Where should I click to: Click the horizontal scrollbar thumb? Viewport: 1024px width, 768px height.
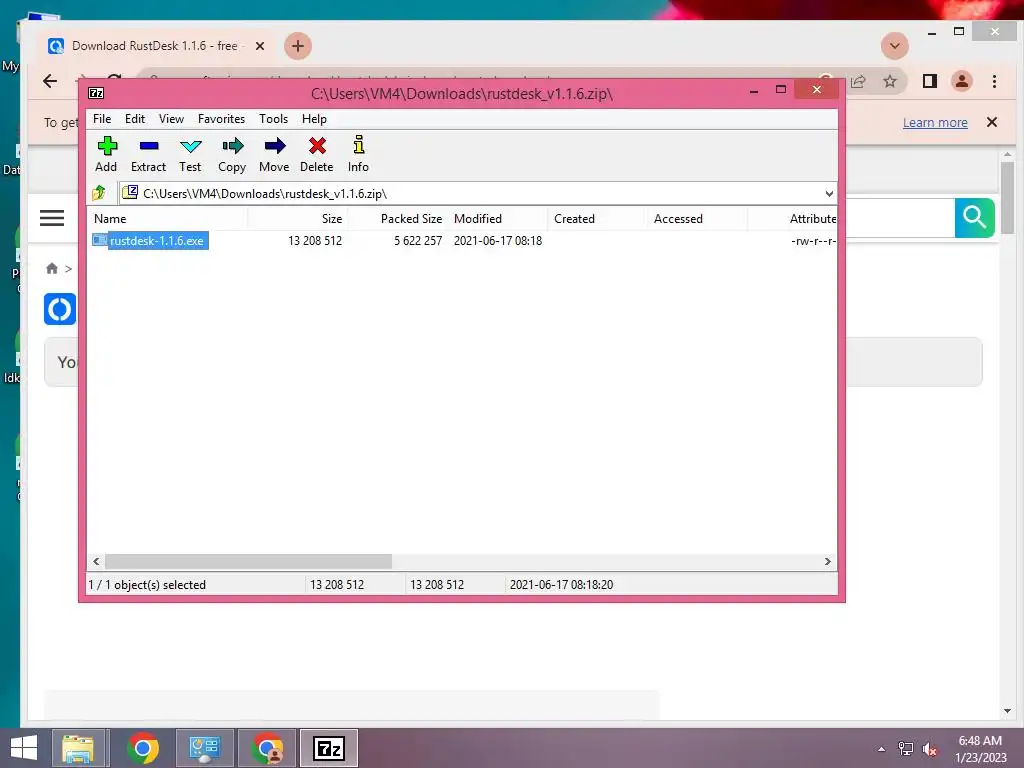(249, 561)
